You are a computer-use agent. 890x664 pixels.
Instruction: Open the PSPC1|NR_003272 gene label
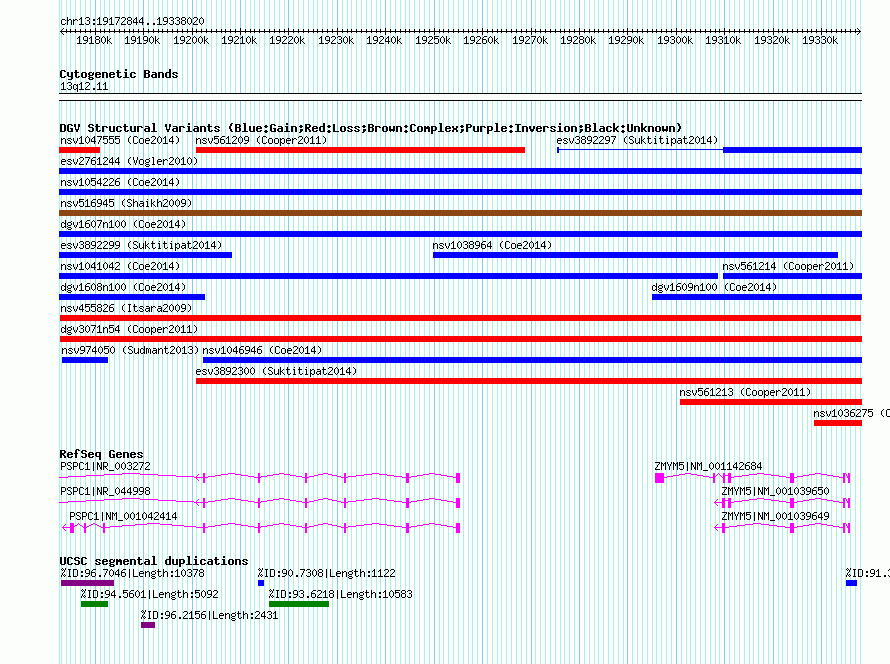point(105,466)
